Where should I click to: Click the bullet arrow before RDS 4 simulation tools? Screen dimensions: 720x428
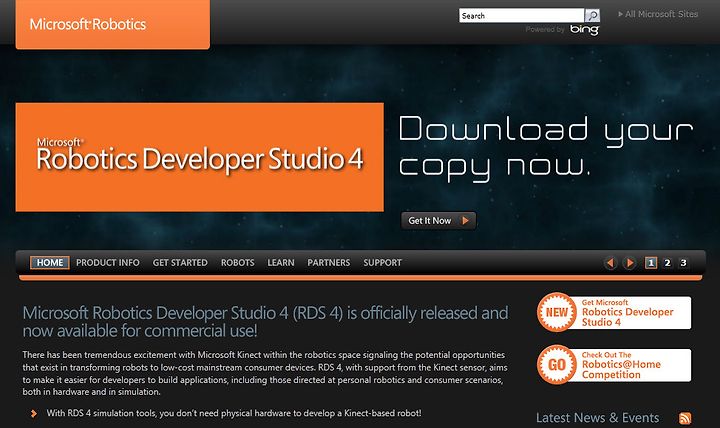34,413
